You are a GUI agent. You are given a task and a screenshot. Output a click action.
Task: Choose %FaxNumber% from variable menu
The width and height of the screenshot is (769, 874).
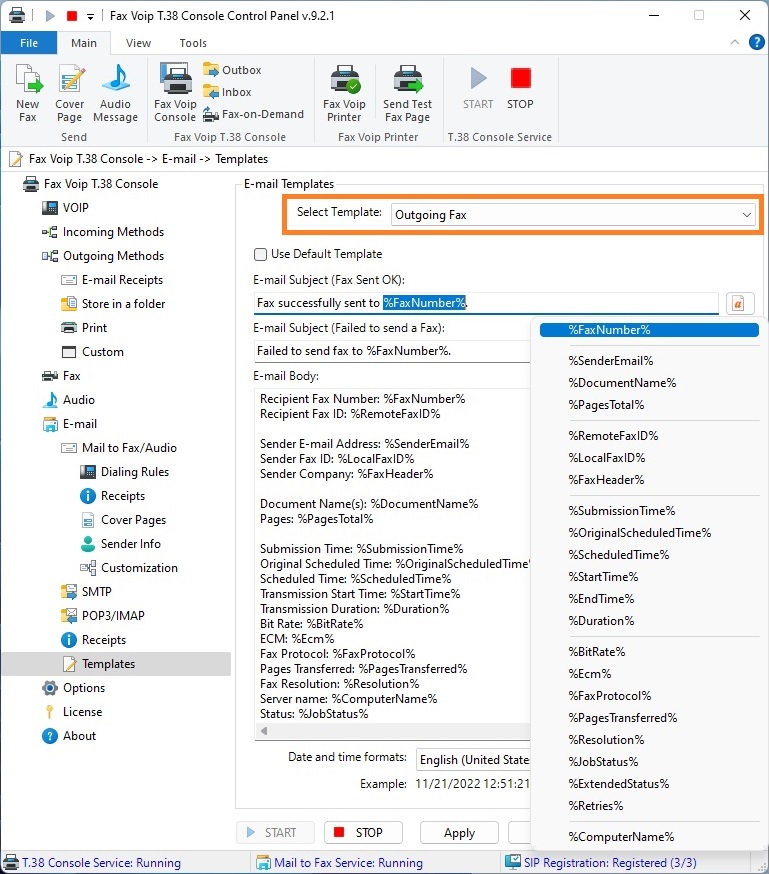coord(649,330)
